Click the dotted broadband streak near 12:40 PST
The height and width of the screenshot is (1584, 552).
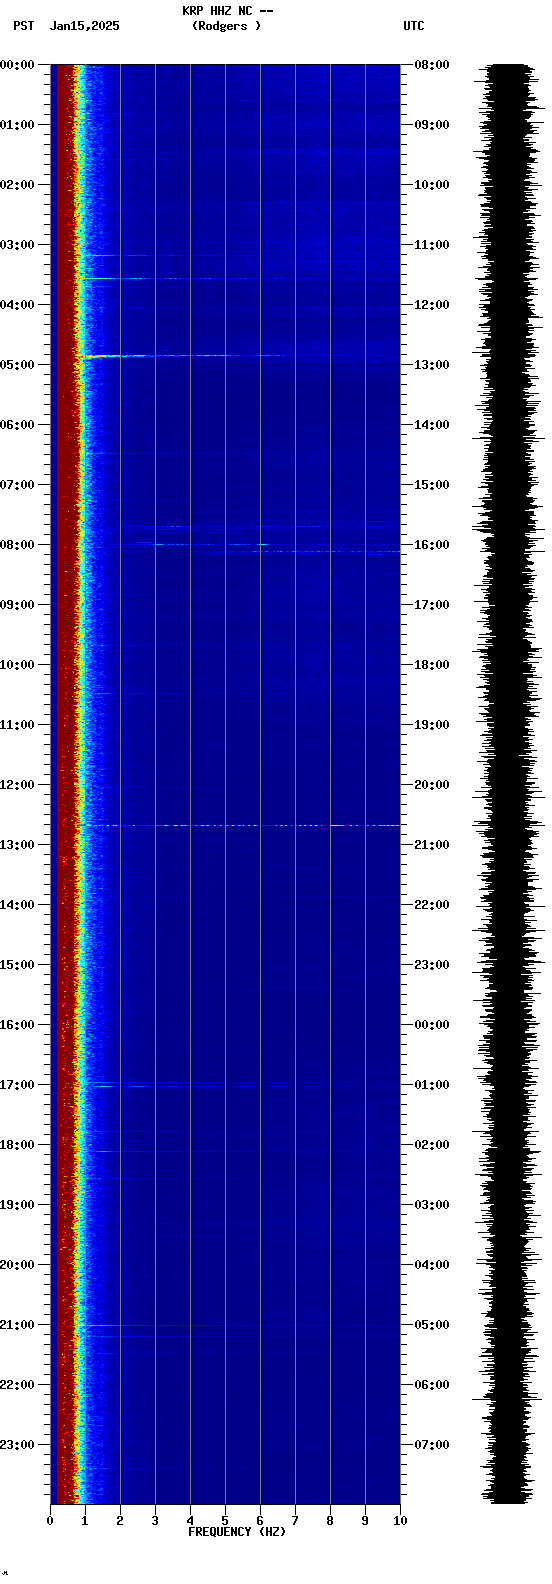click(240, 825)
